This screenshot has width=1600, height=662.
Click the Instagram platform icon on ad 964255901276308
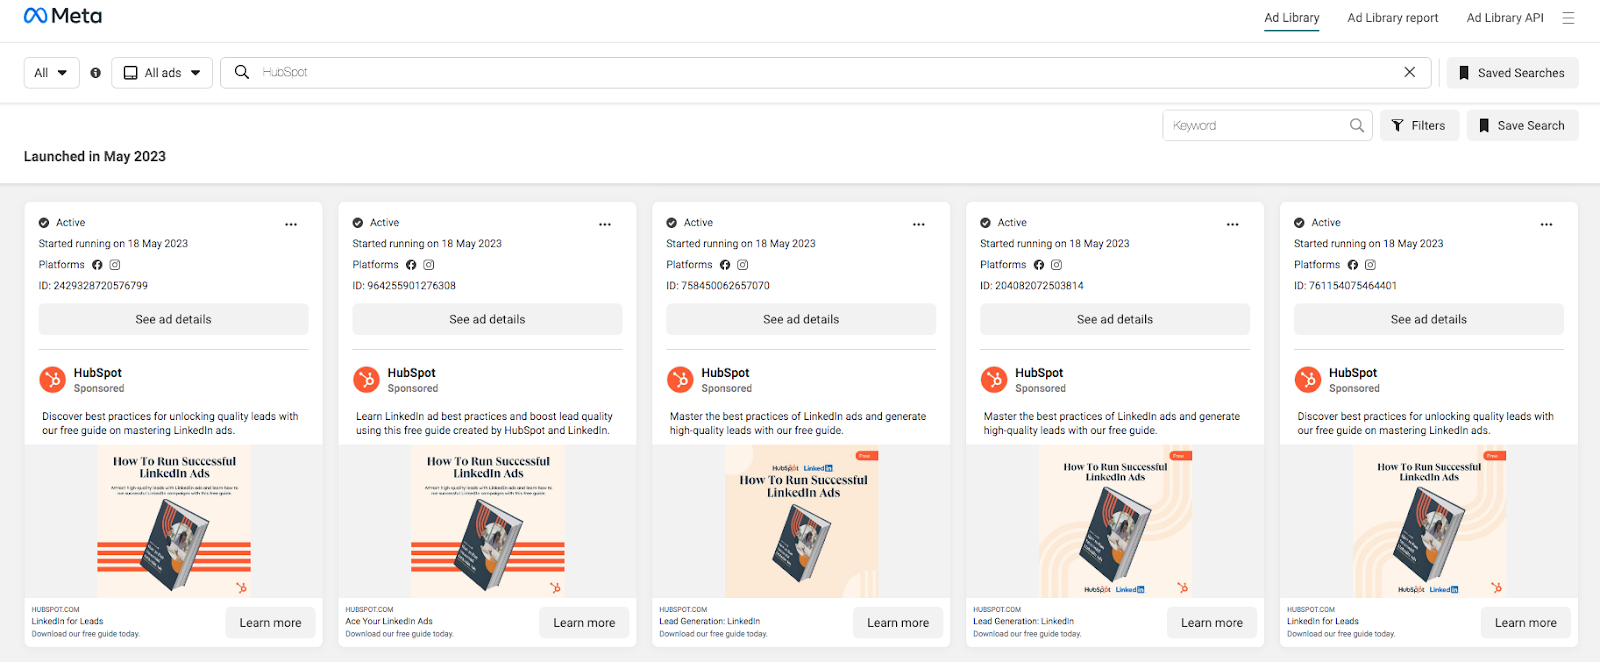pyautogui.click(x=429, y=265)
